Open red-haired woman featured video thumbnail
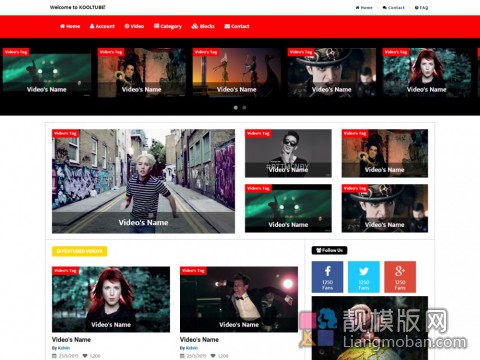Image resolution: width=480 pixels, height=360 pixels. click(111, 299)
